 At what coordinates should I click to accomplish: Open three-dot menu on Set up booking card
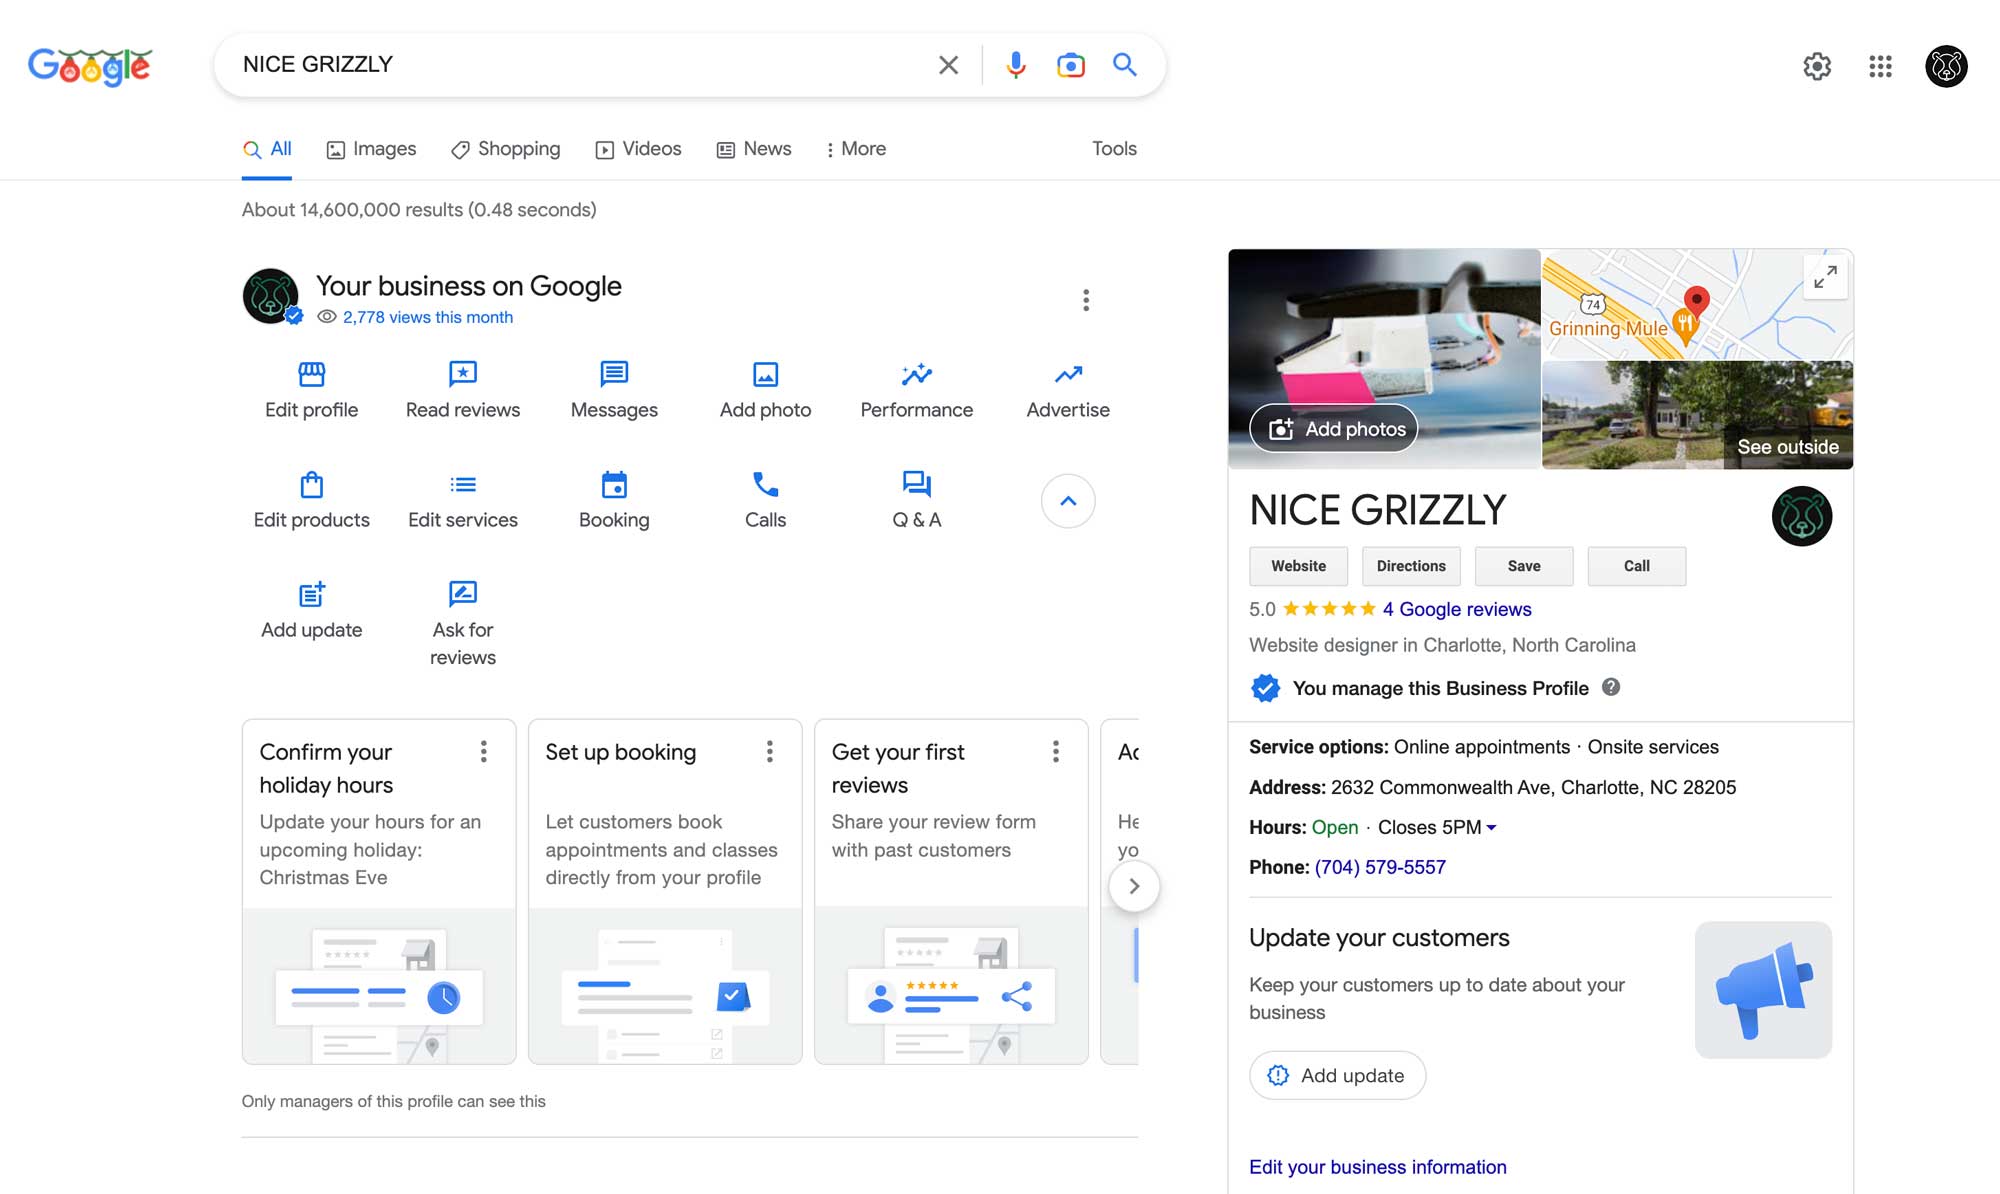769,752
